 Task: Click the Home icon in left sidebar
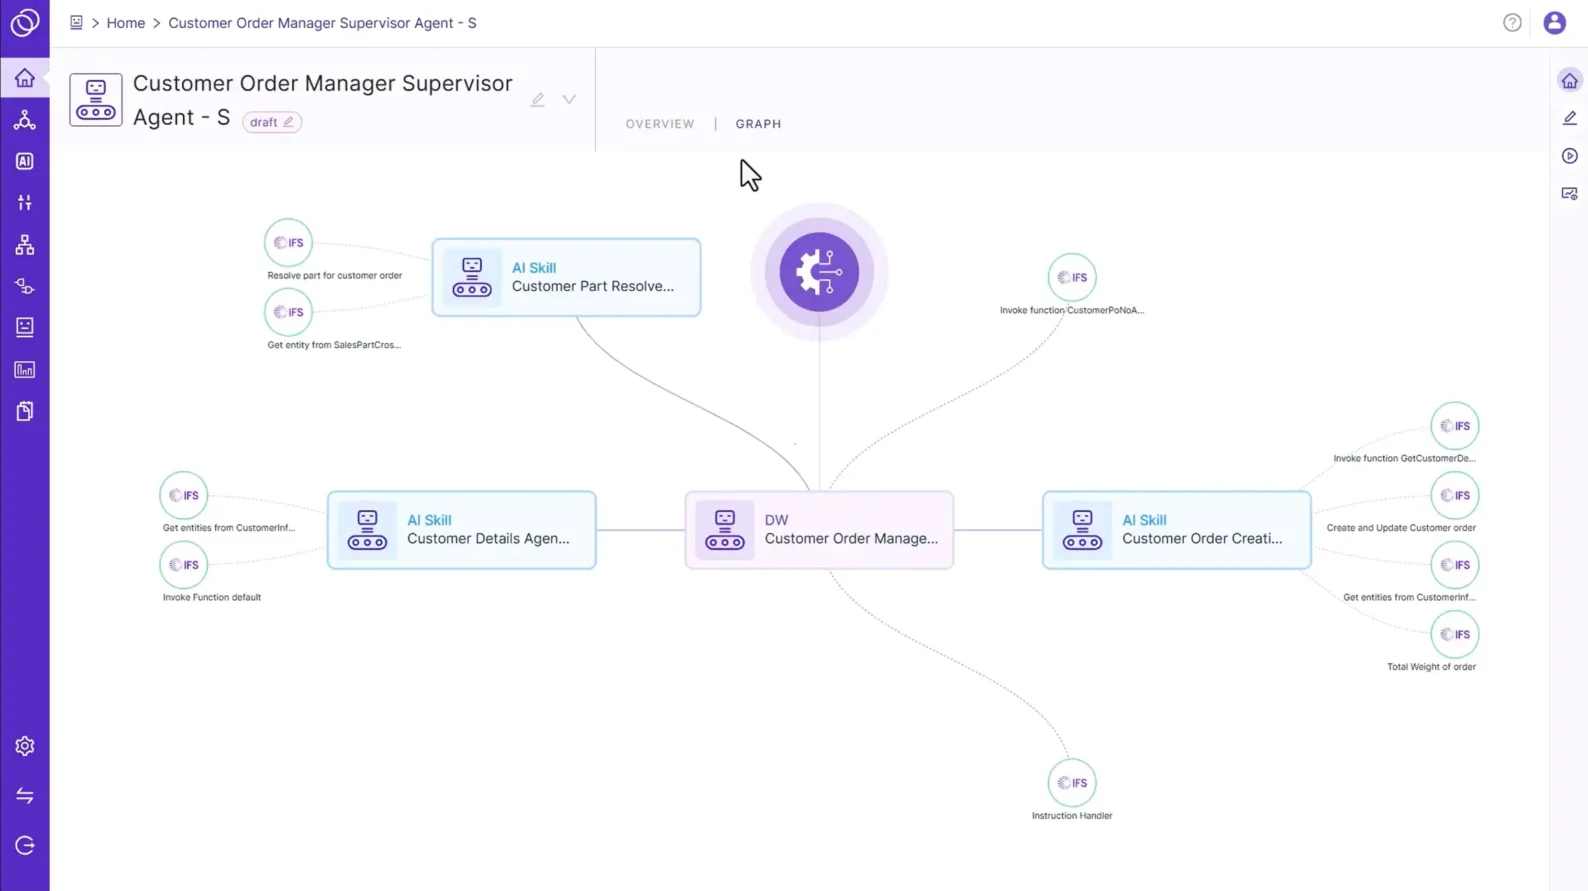click(25, 78)
